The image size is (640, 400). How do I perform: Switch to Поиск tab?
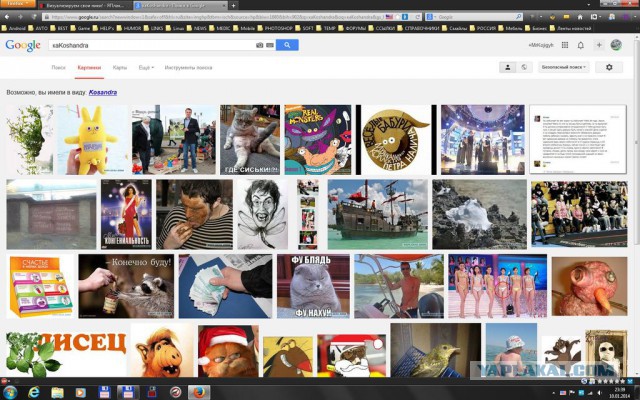(x=58, y=67)
